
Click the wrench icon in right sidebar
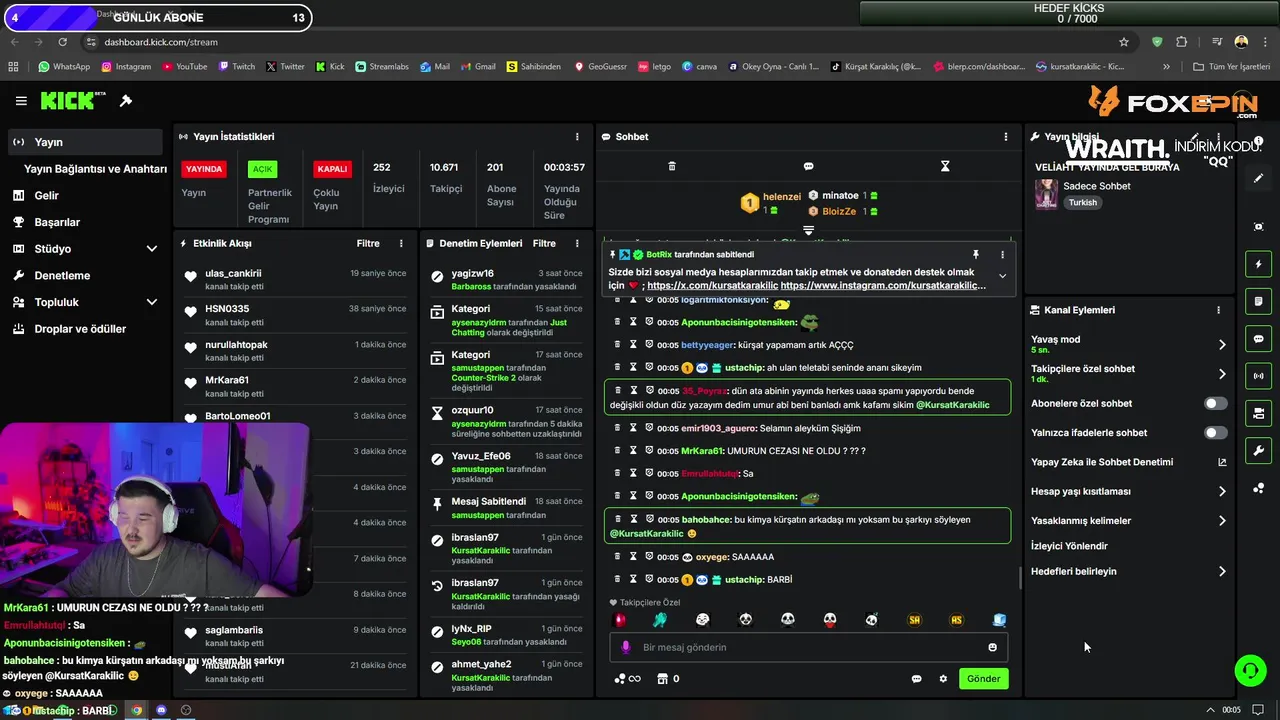coord(1259,451)
